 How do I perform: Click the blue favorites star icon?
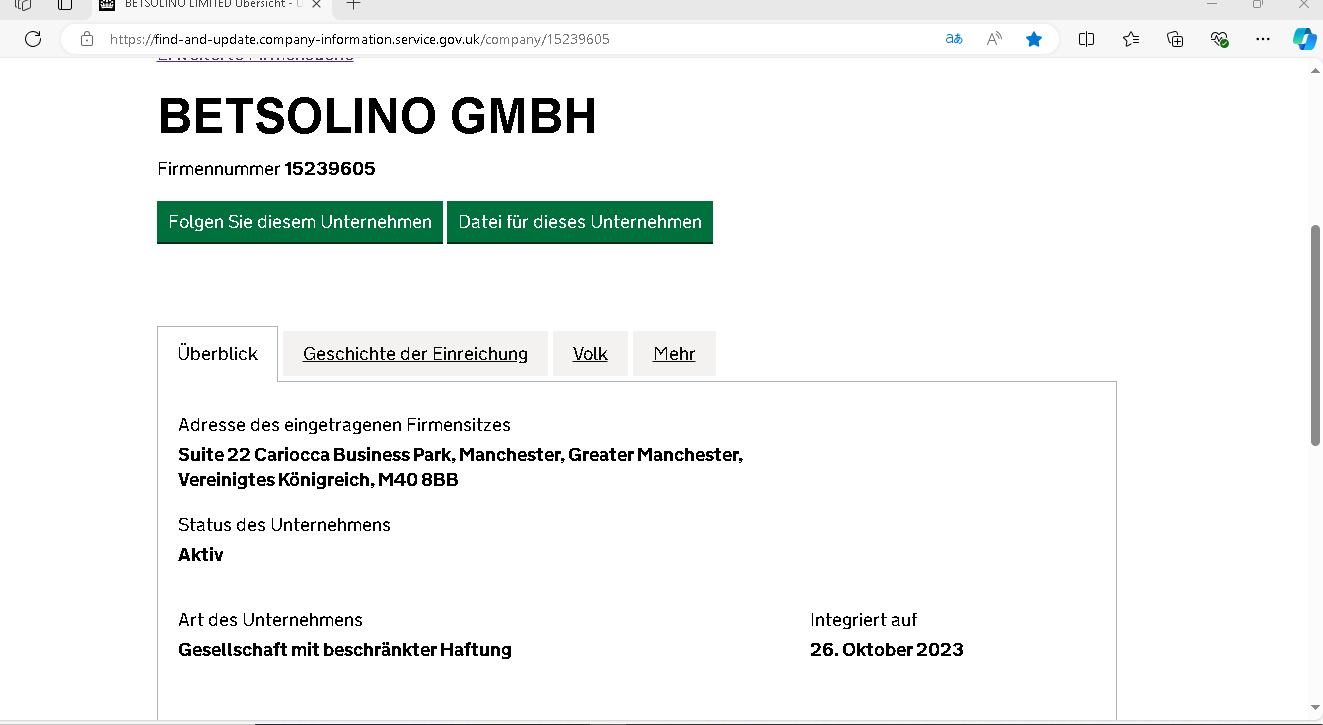(1034, 39)
